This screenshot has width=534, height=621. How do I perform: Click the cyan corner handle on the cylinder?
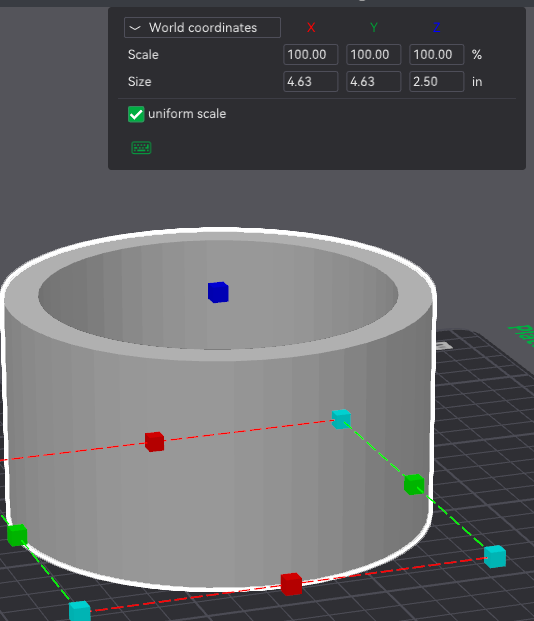click(x=341, y=419)
